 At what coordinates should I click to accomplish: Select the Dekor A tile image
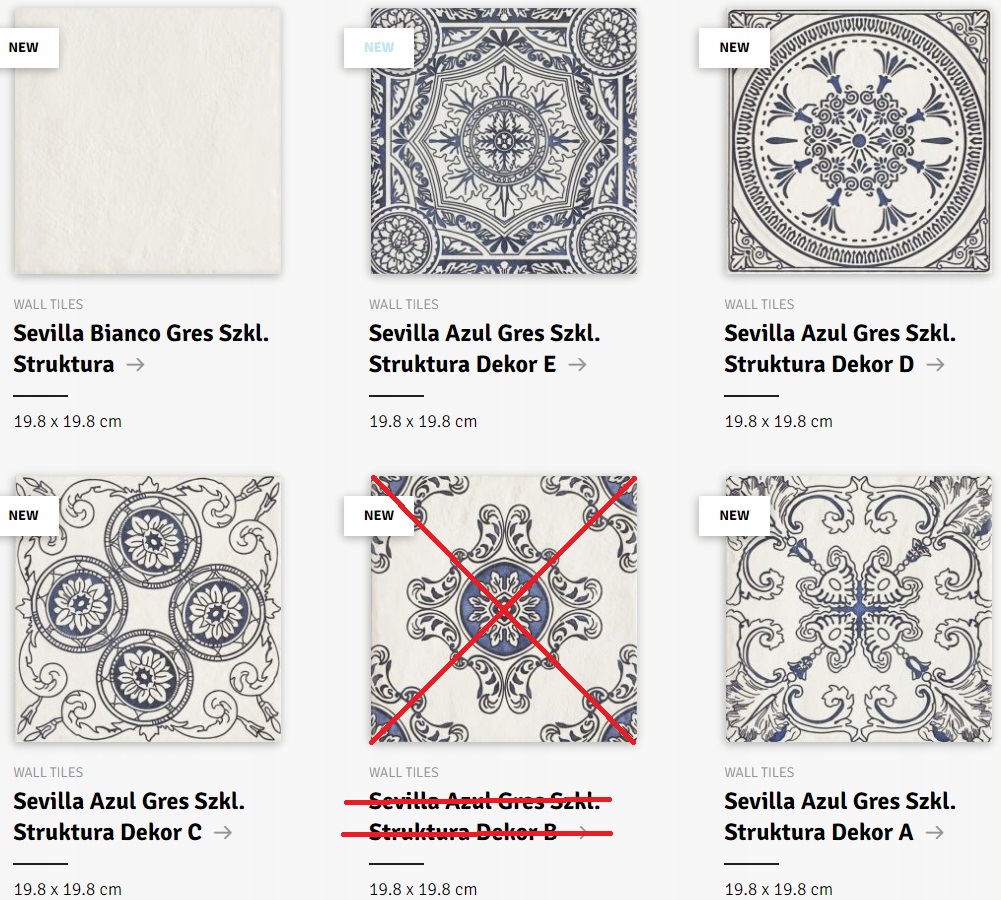pyautogui.click(x=859, y=609)
